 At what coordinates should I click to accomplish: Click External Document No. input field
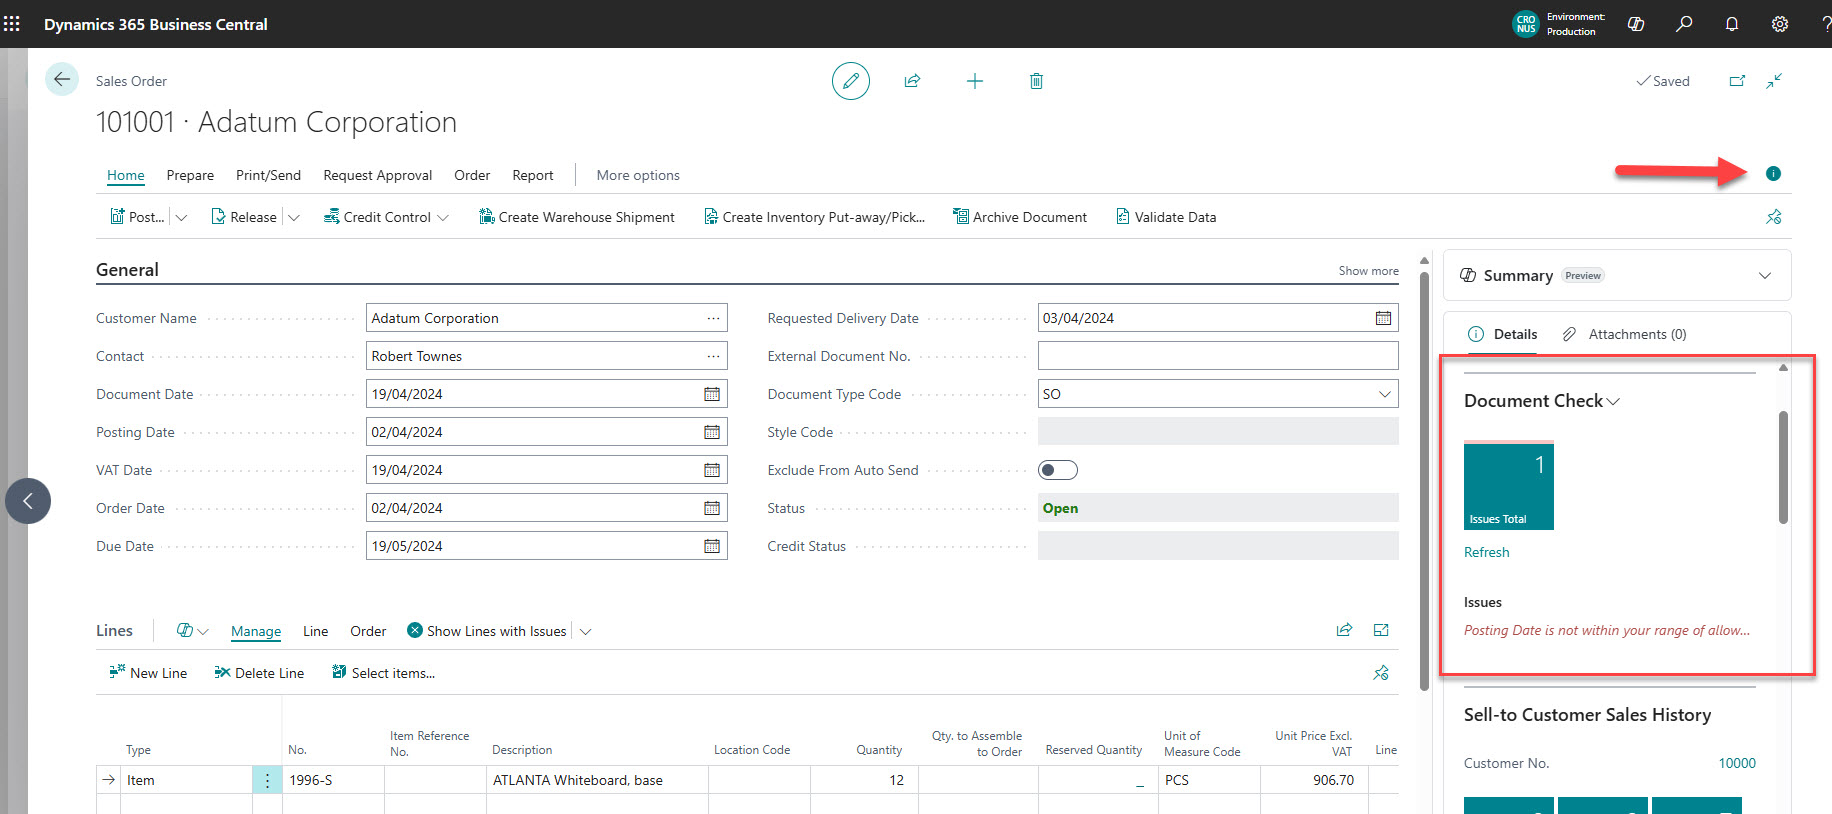tap(1218, 356)
